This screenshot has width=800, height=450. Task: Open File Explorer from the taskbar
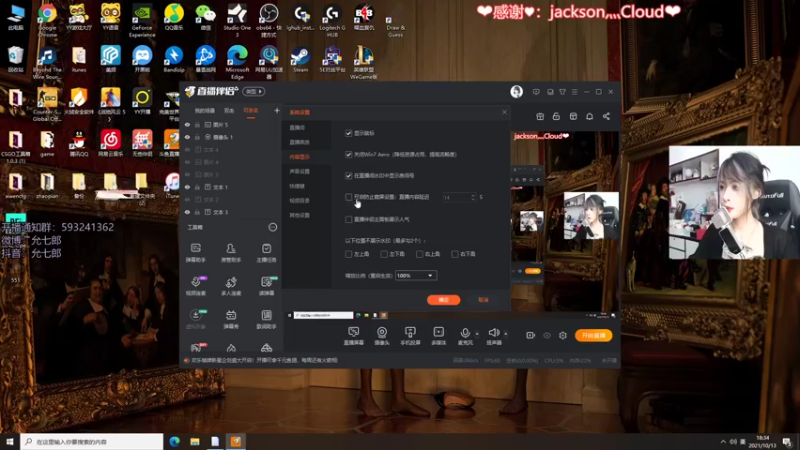coord(195,441)
